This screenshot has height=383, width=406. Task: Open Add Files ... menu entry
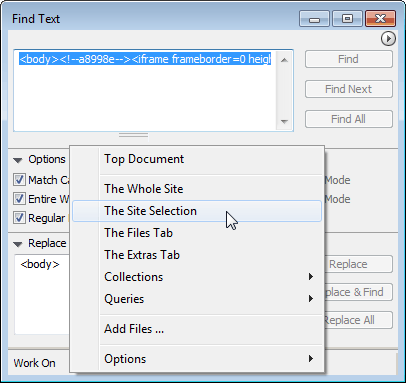pyautogui.click(x=197, y=329)
